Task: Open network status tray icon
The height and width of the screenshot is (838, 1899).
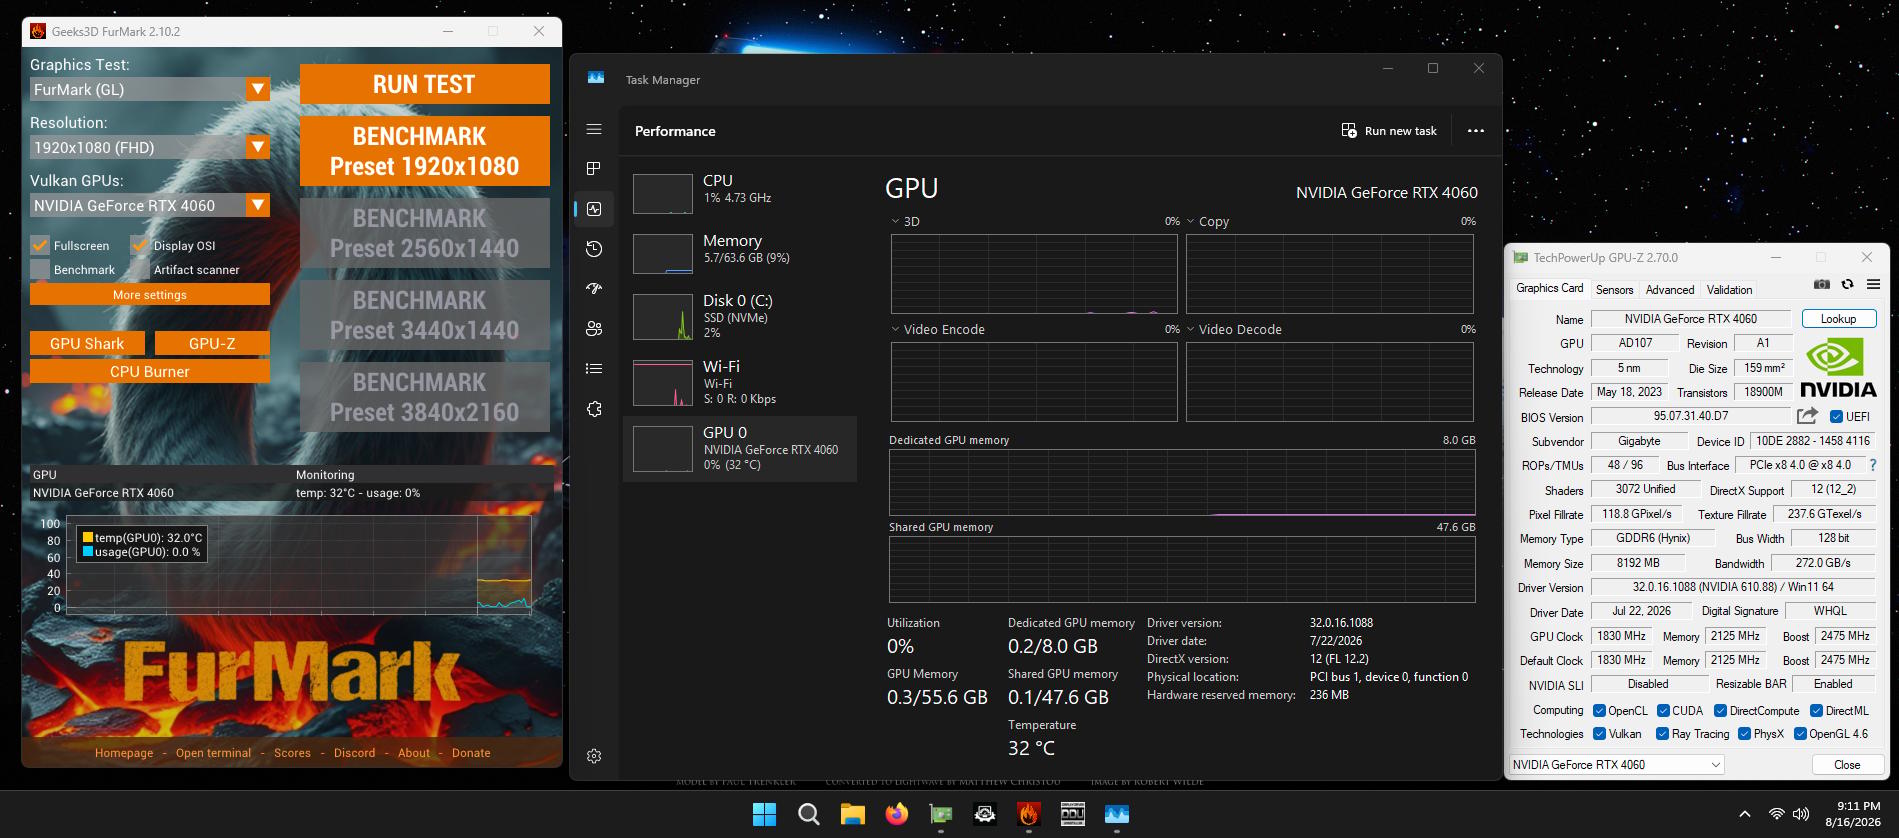Action: (x=1777, y=814)
